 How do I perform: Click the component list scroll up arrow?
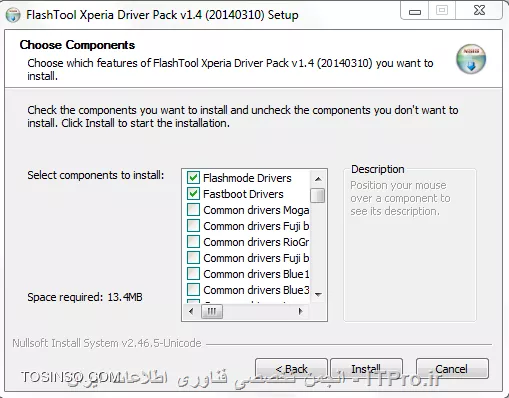point(318,179)
